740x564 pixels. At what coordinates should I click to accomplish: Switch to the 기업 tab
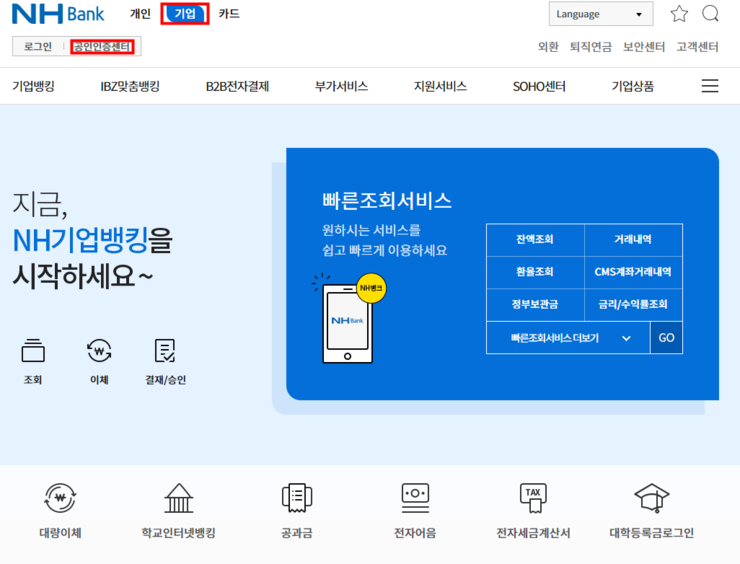[185, 14]
